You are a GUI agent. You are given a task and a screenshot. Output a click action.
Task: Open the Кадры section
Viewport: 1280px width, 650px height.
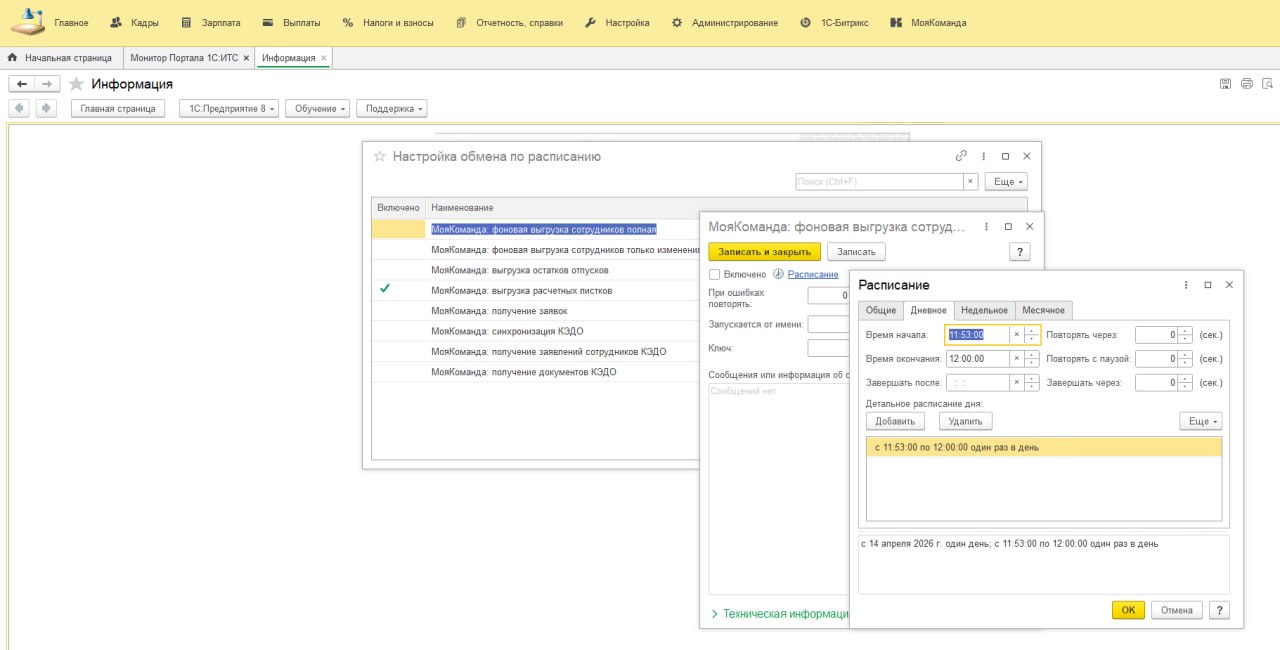[x=133, y=22]
